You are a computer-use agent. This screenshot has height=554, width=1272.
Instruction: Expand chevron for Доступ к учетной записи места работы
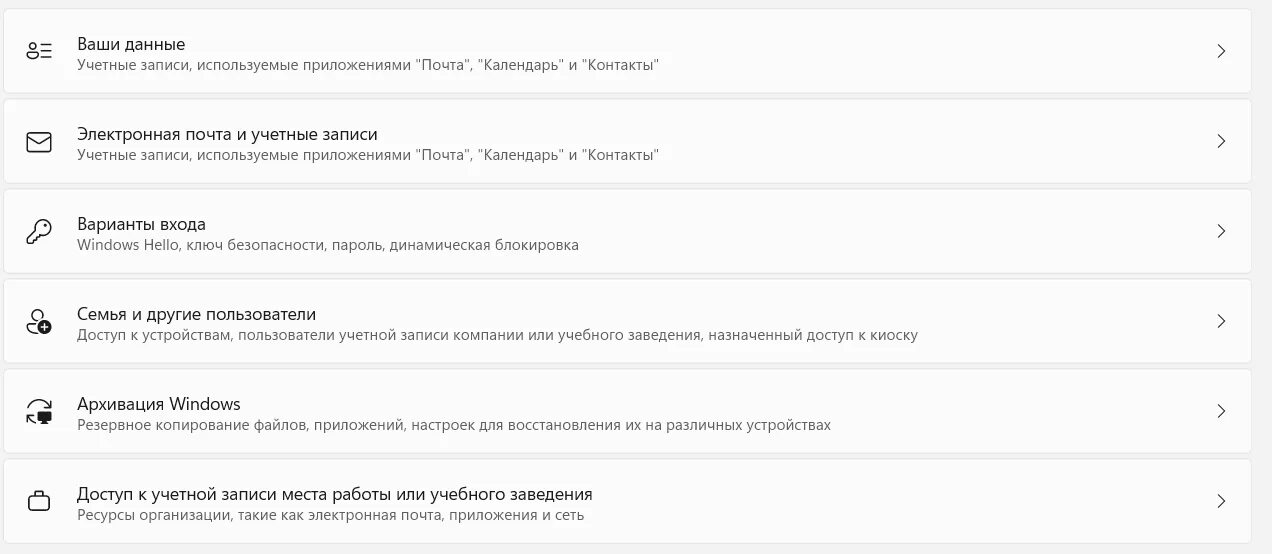(x=1221, y=501)
